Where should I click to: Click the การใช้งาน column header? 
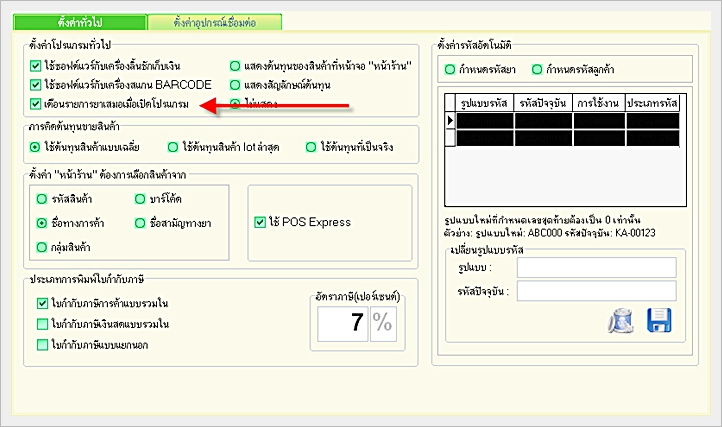point(599,103)
